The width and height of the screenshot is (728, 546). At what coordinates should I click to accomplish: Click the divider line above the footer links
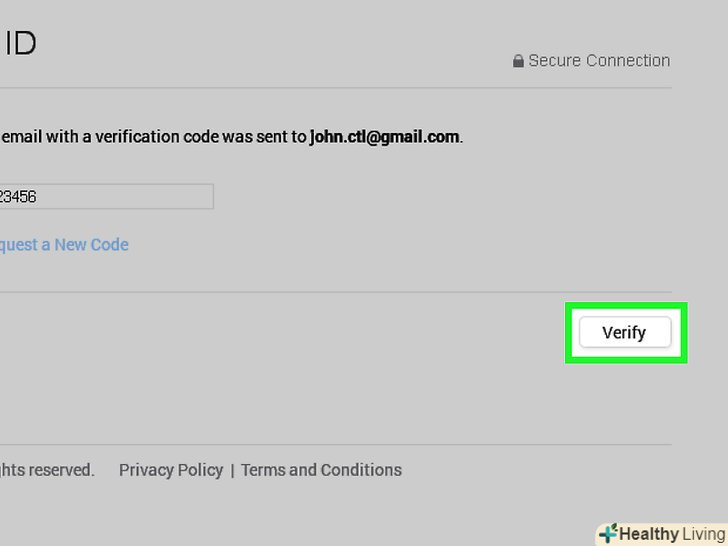click(x=300, y=445)
